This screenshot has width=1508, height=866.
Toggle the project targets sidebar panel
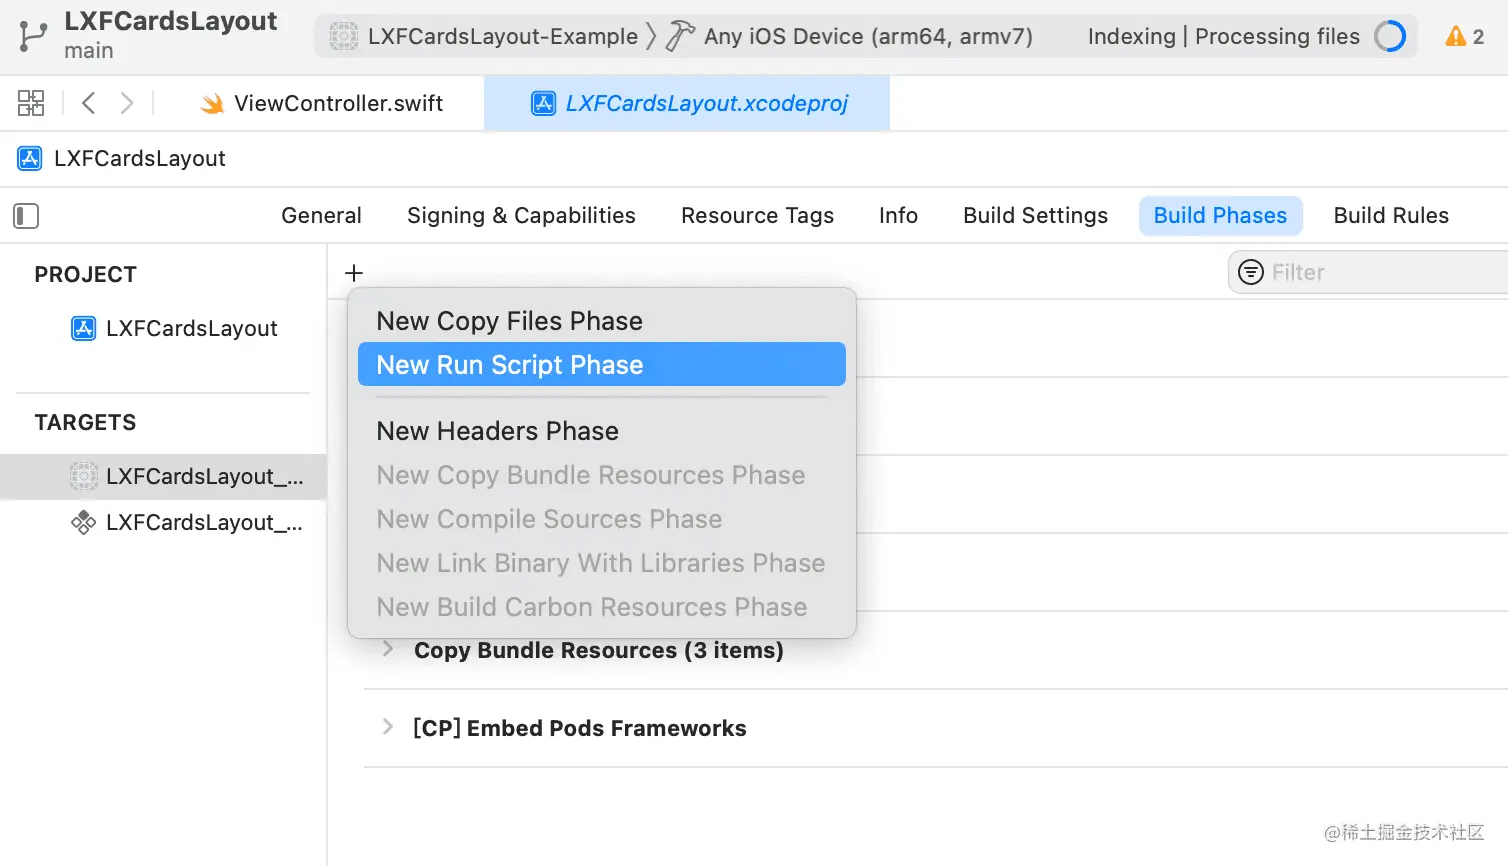pos(26,216)
